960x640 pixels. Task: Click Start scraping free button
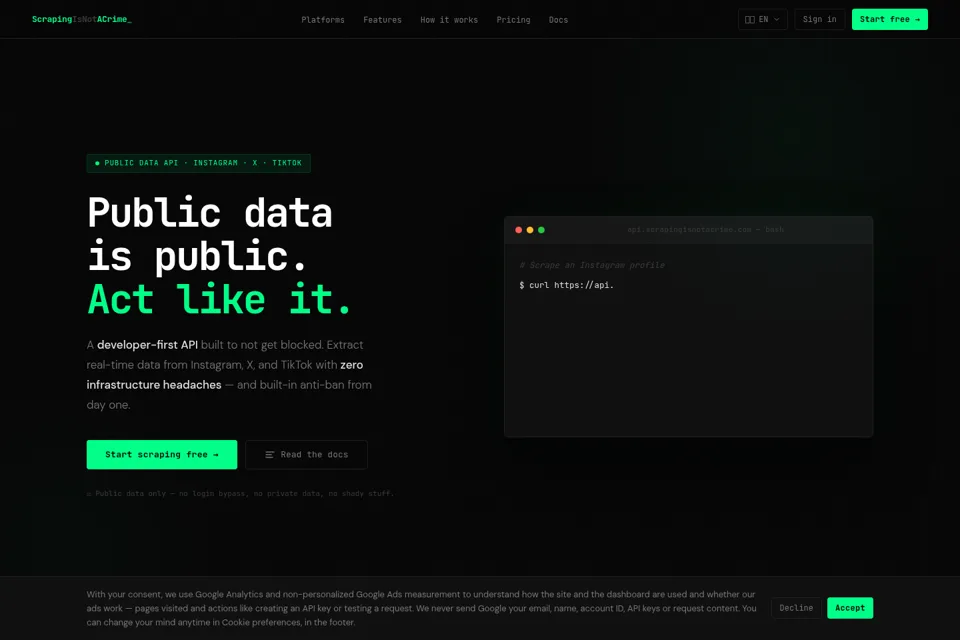162,454
